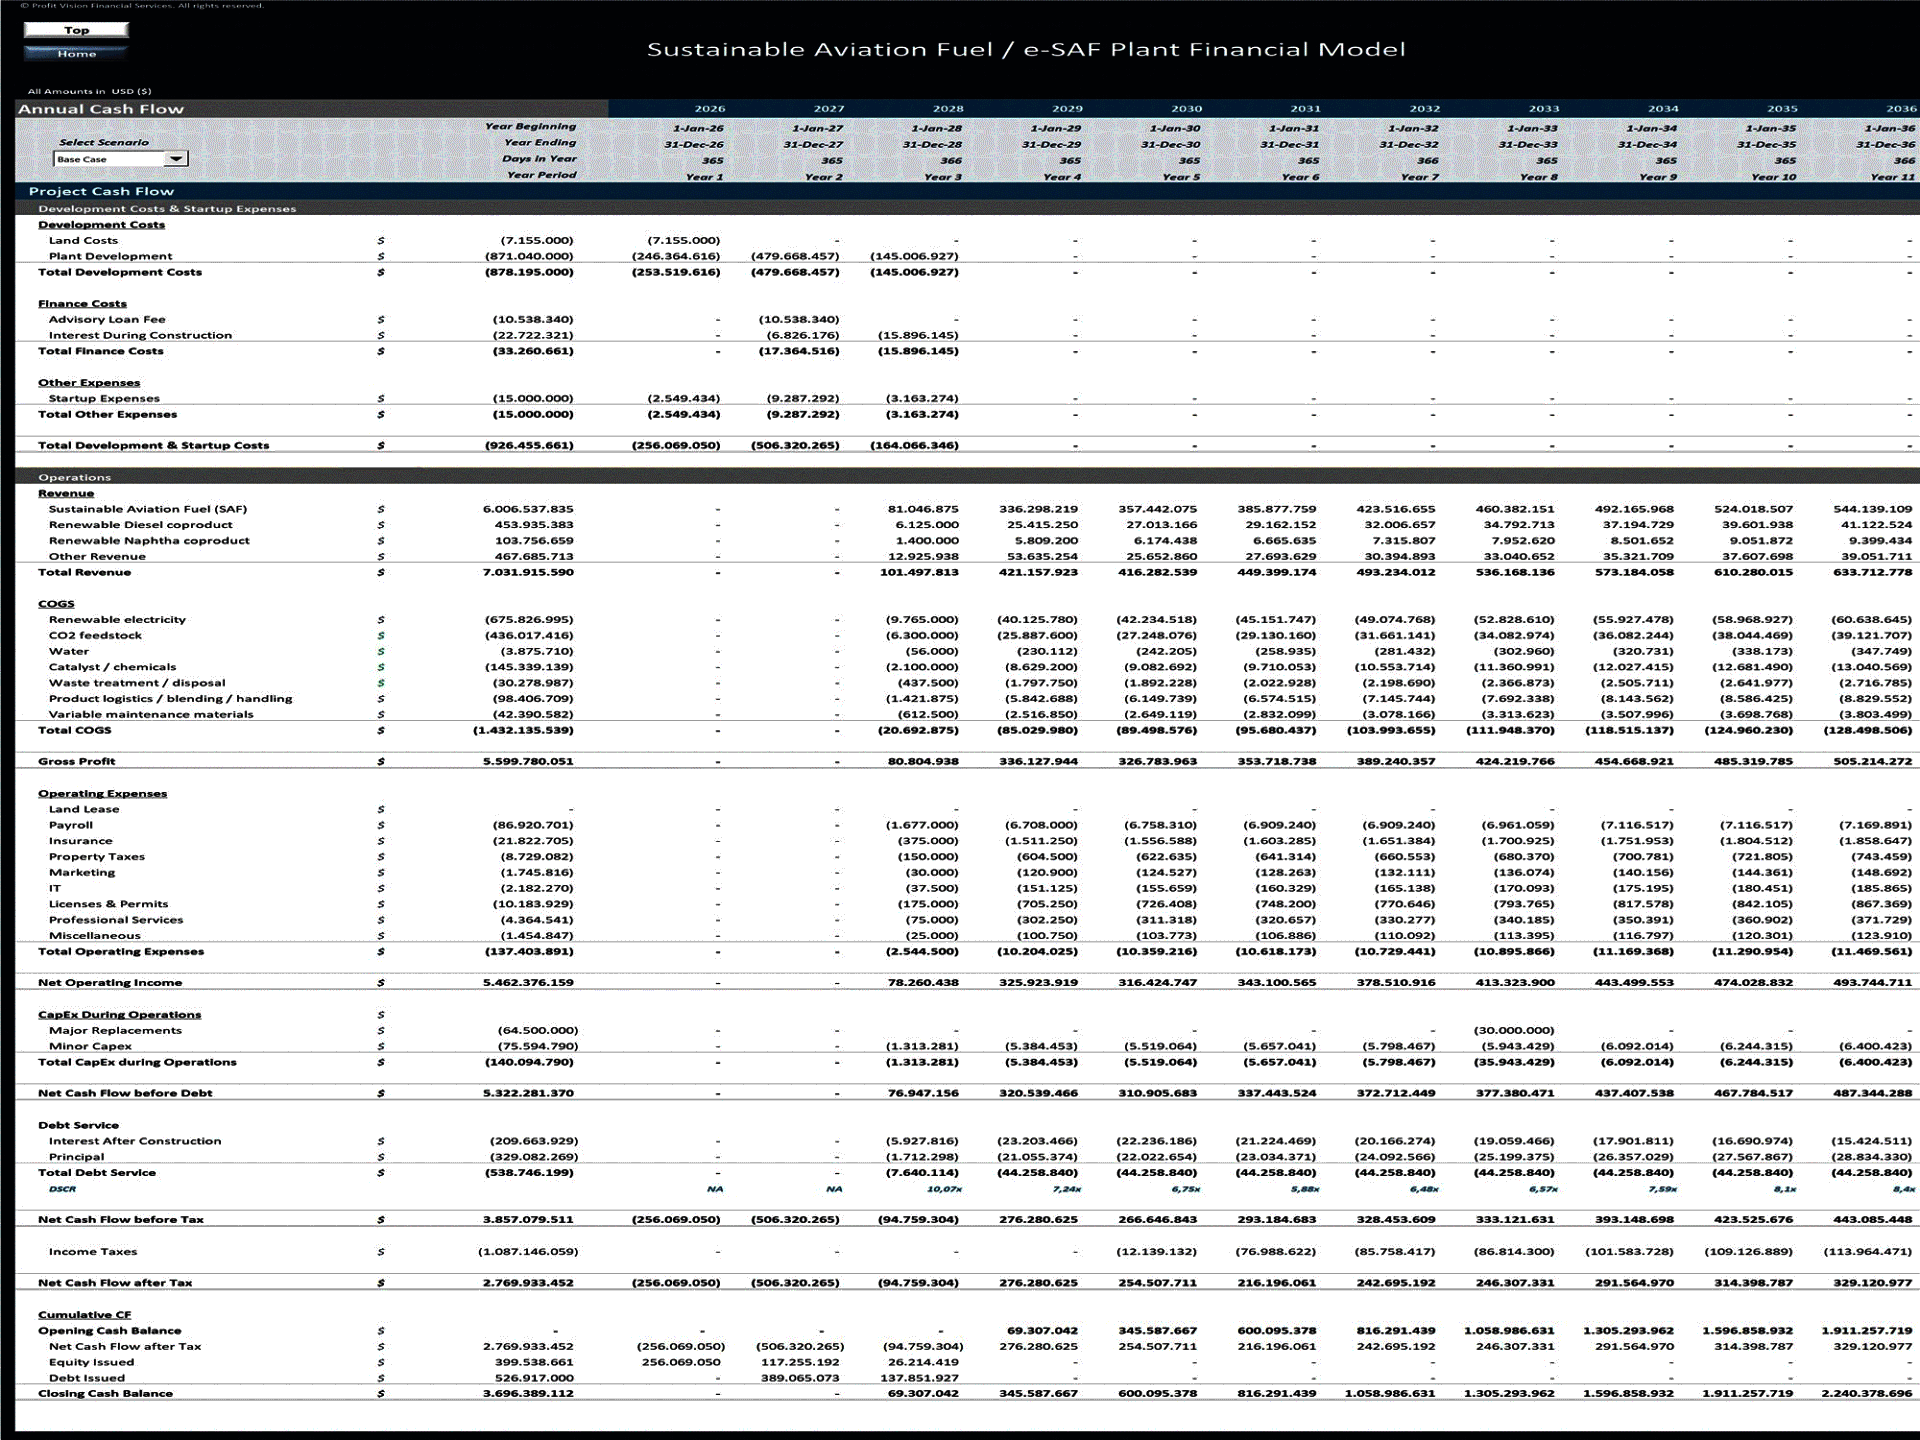The height and width of the screenshot is (1440, 1920).
Task: Click the Gross Profit total 5.599.780.051
Action: pos(528,762)
